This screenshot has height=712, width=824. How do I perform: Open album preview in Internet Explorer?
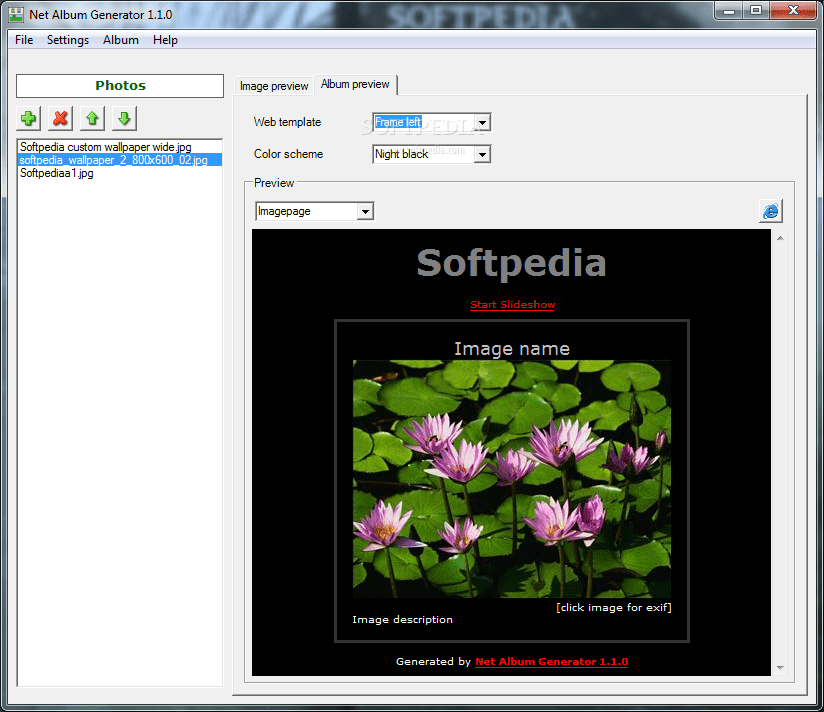coord(770,211)
